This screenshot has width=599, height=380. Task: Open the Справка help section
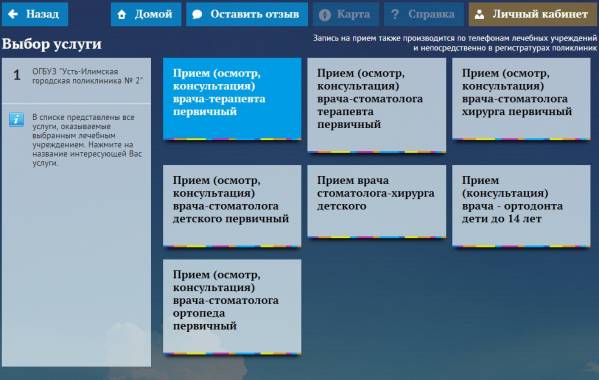coord(424,14)
